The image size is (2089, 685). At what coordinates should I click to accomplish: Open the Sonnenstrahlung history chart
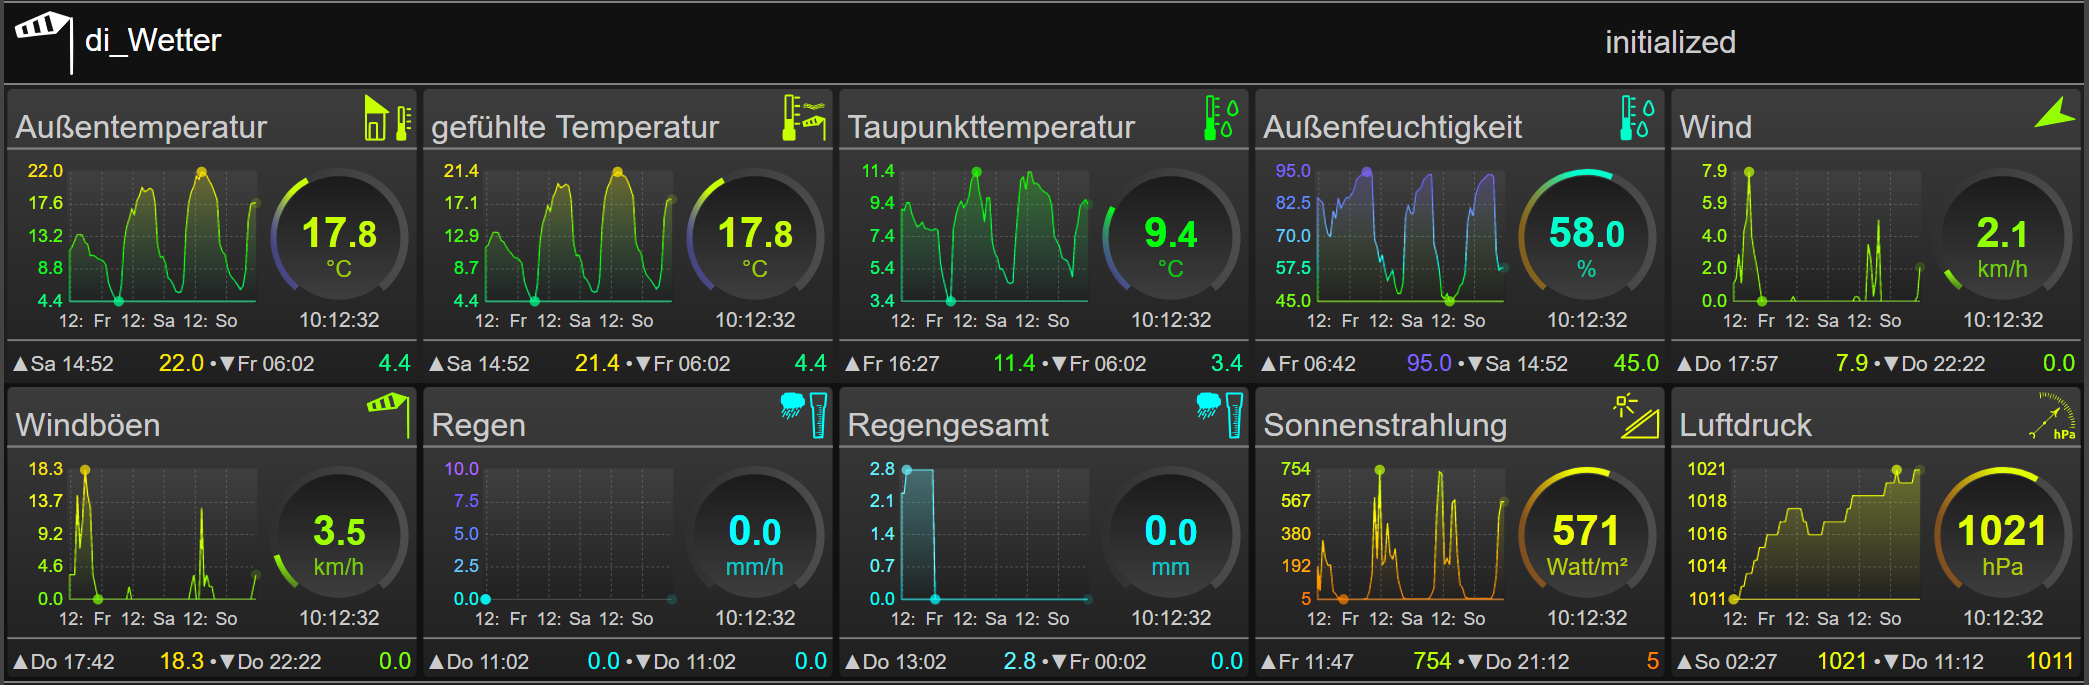pos(1390,545)
